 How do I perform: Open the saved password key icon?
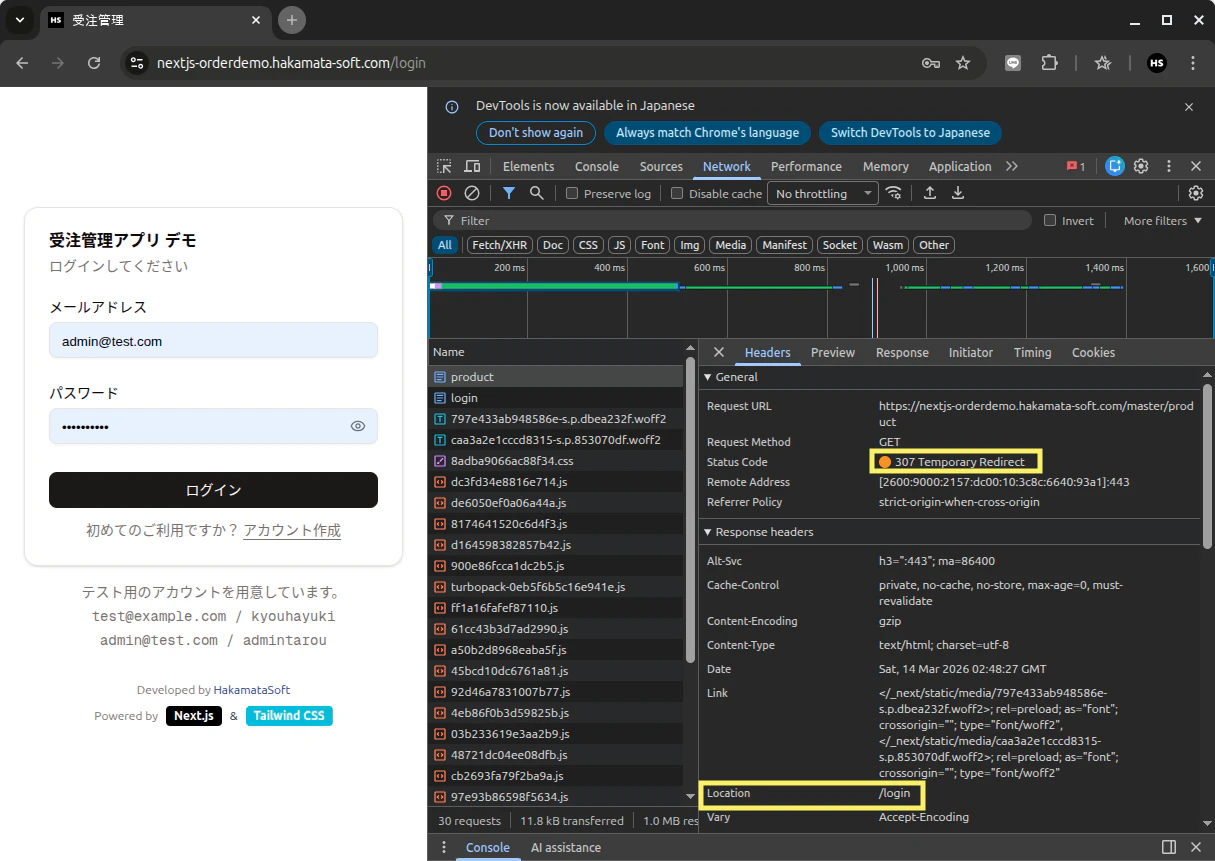[931, 62]
